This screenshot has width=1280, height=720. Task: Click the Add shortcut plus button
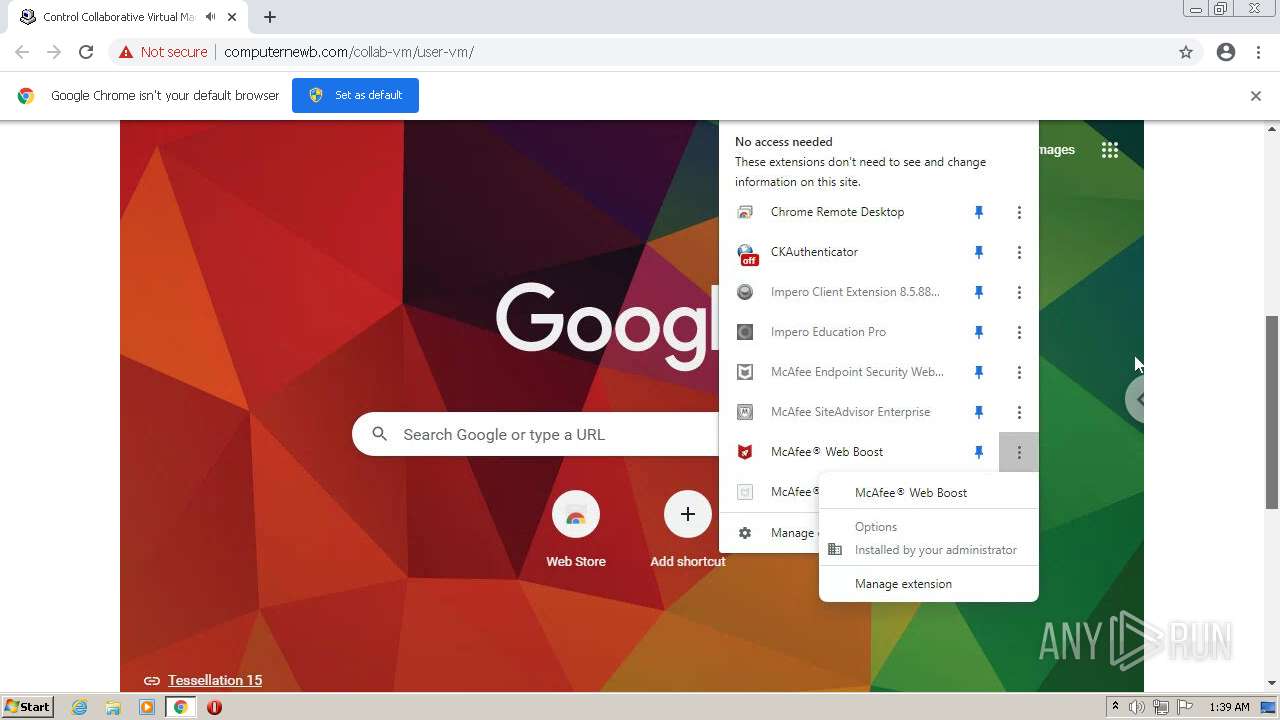688,514
